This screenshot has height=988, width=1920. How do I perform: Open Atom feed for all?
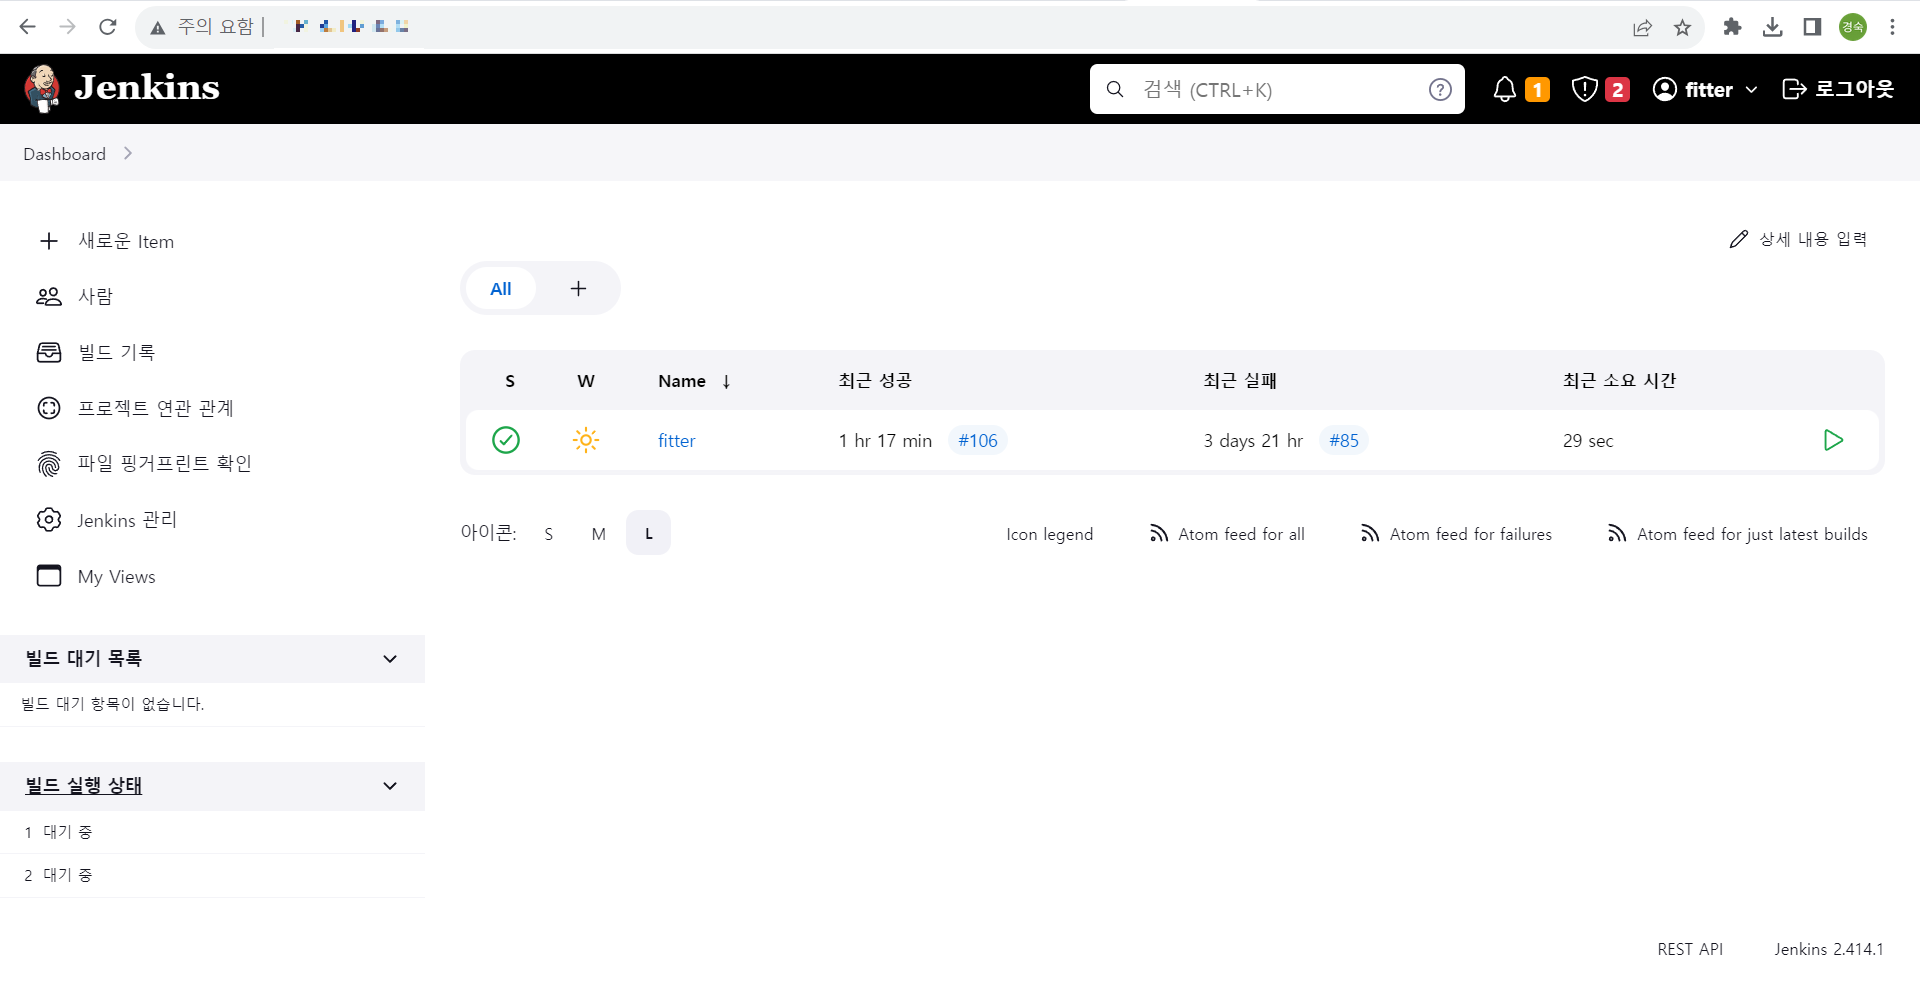pos(1227,534)
